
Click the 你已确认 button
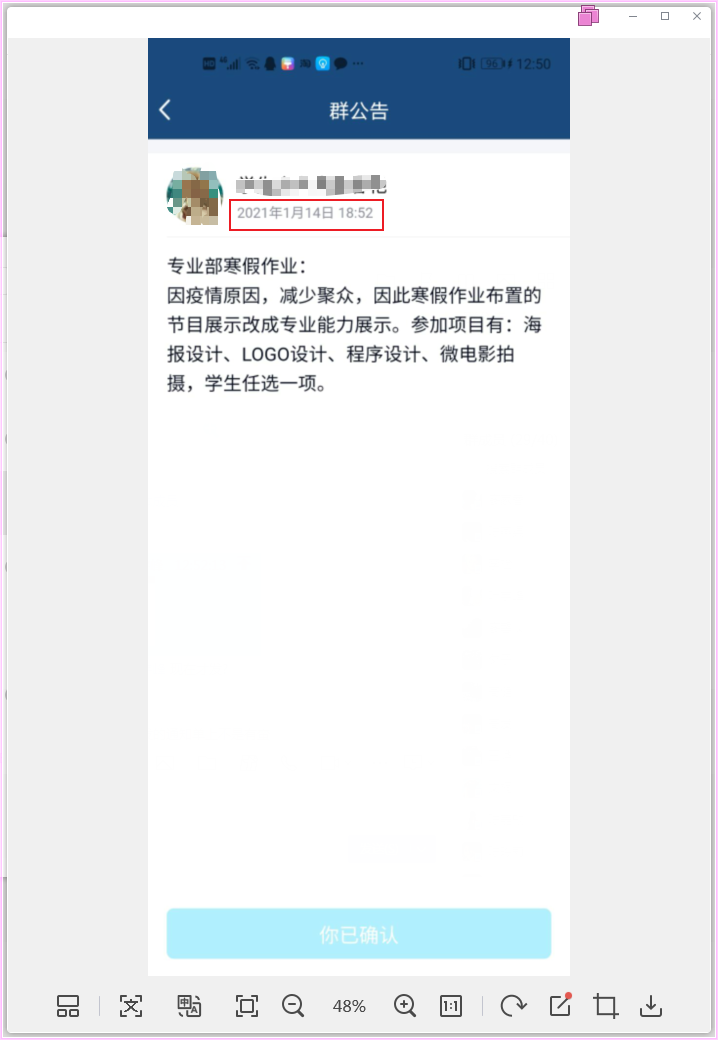click(359, 934)
